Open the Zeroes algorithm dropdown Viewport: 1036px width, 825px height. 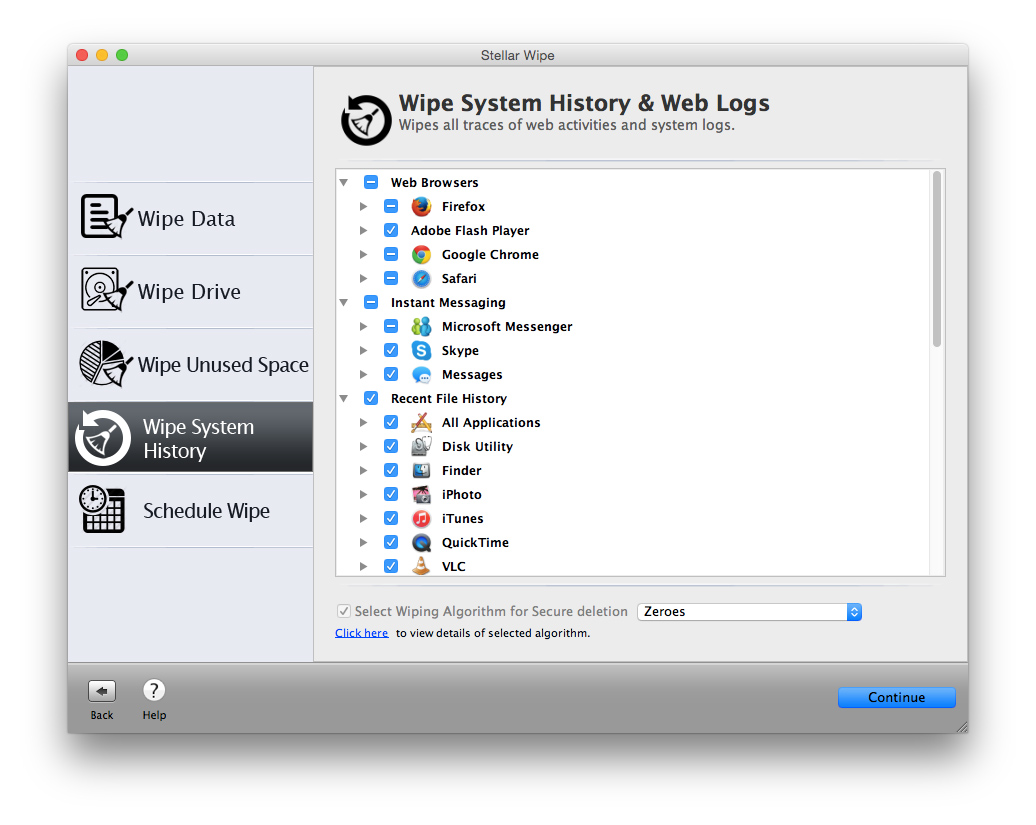pos(749,612)
